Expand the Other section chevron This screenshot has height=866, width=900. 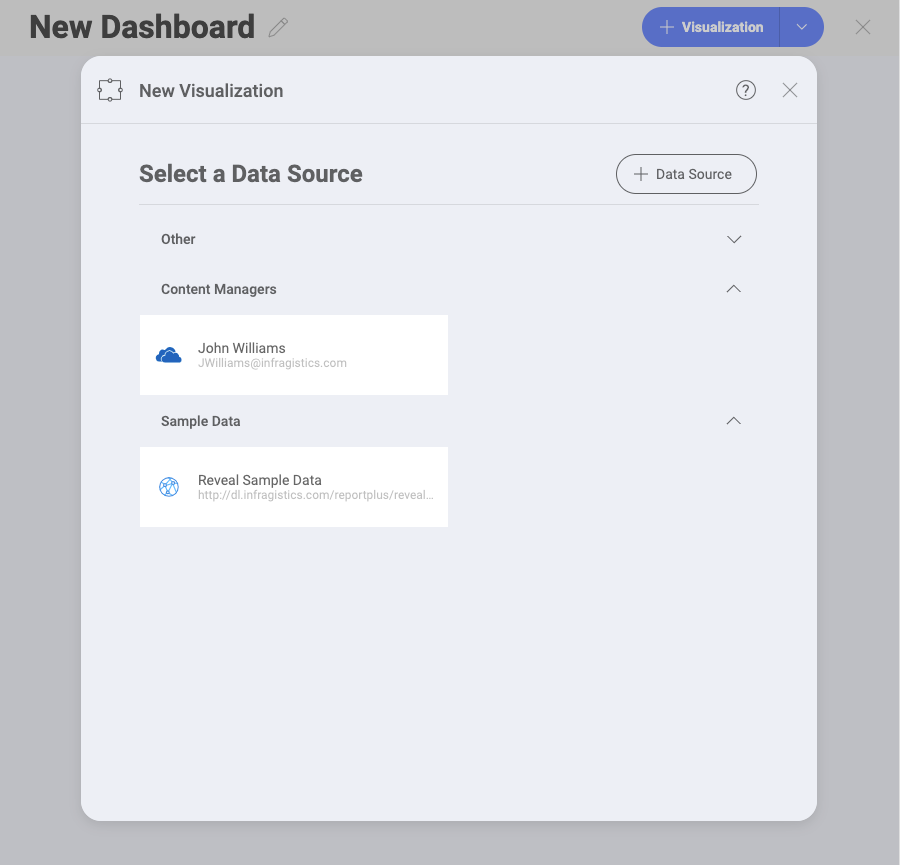click(734, 240)
